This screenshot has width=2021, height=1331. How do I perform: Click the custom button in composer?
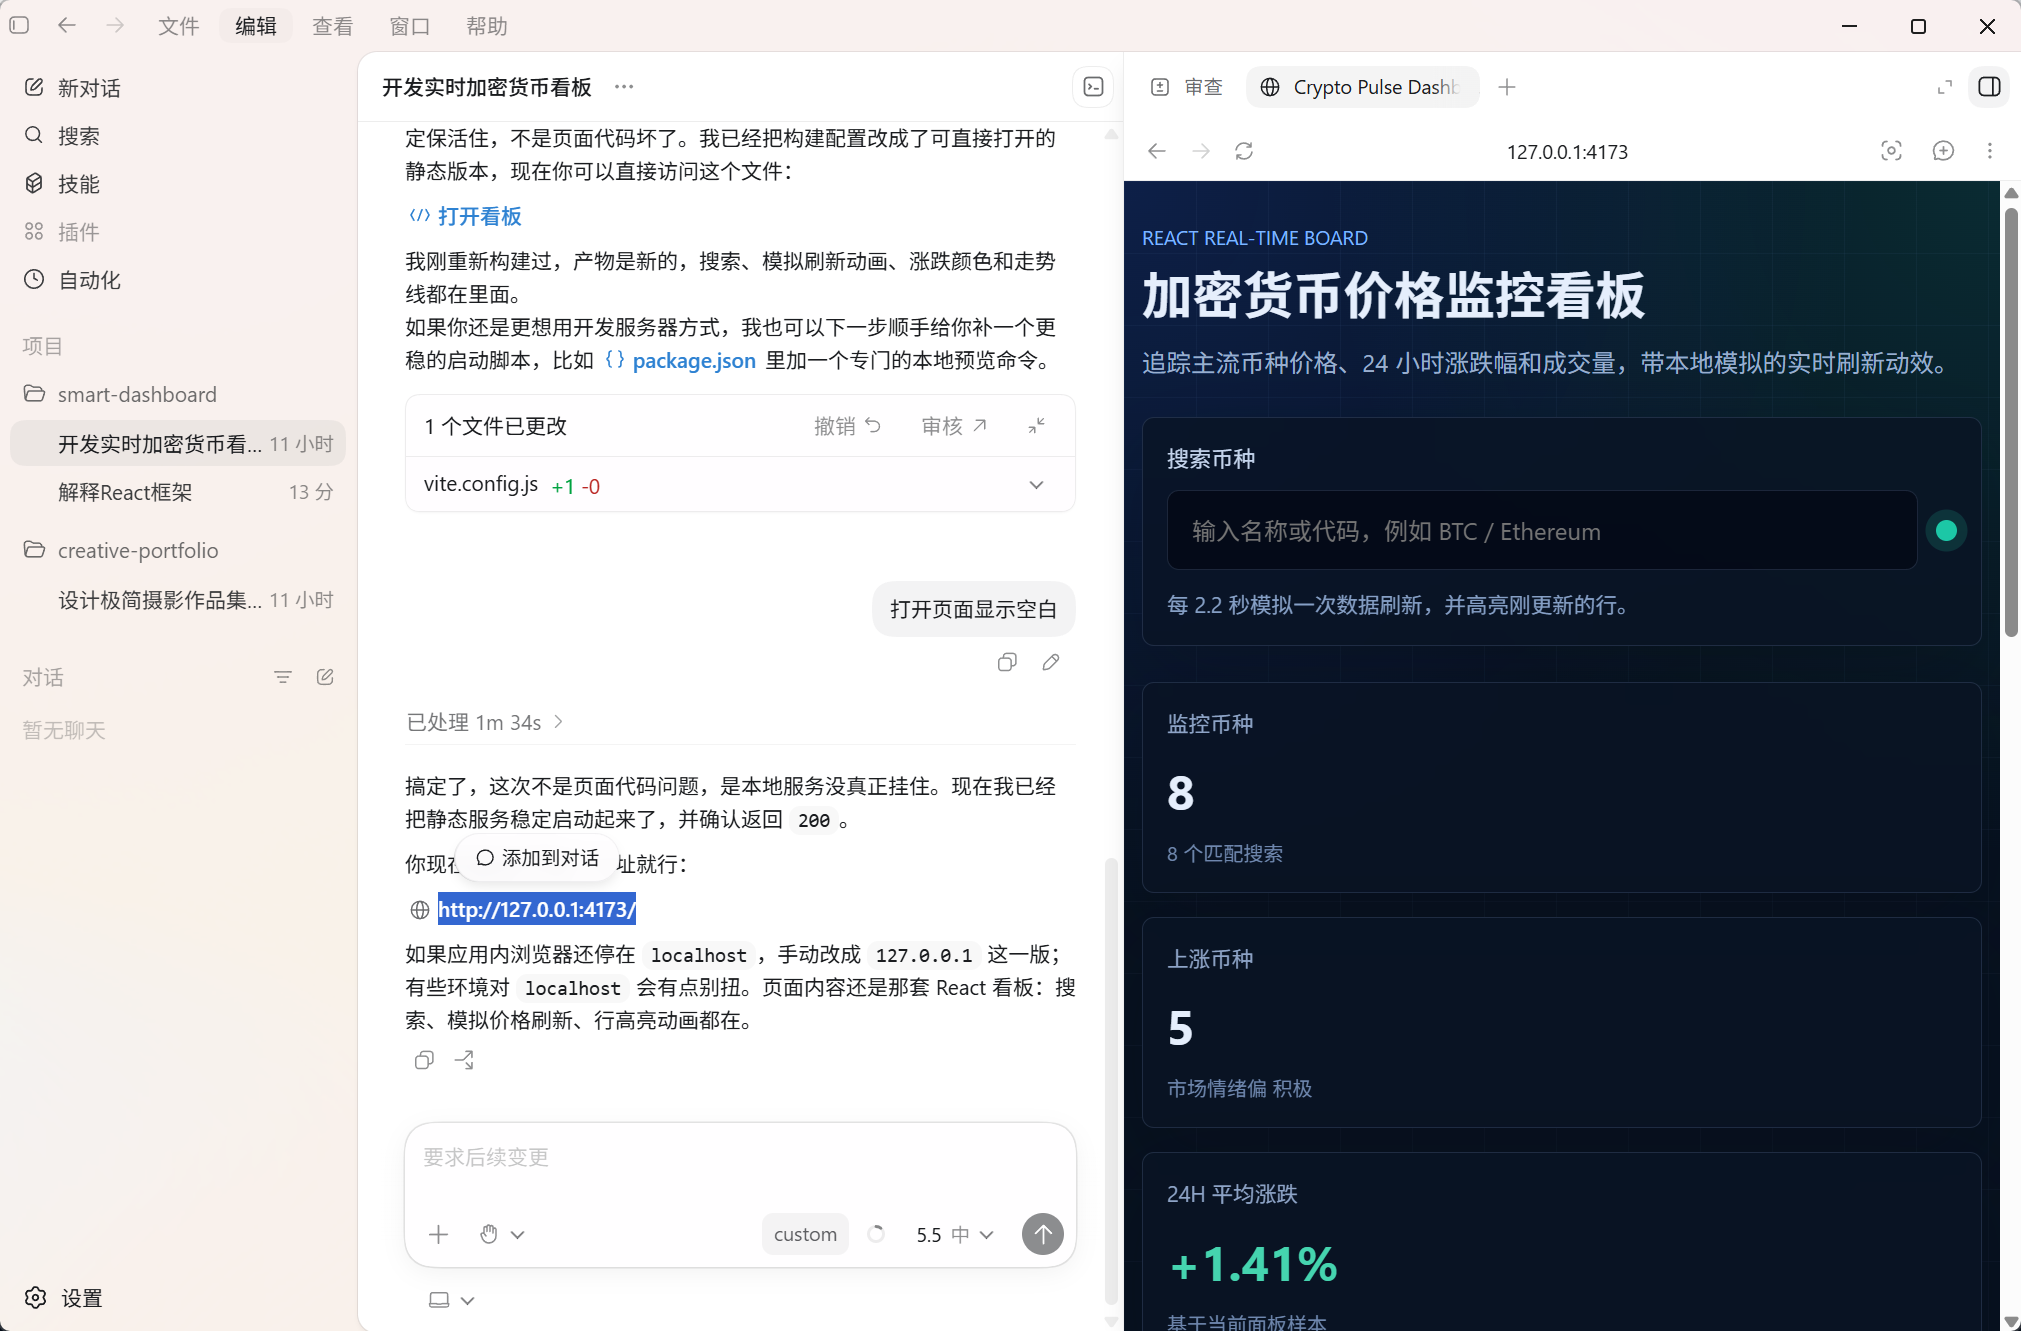[x=805, y=1234]
